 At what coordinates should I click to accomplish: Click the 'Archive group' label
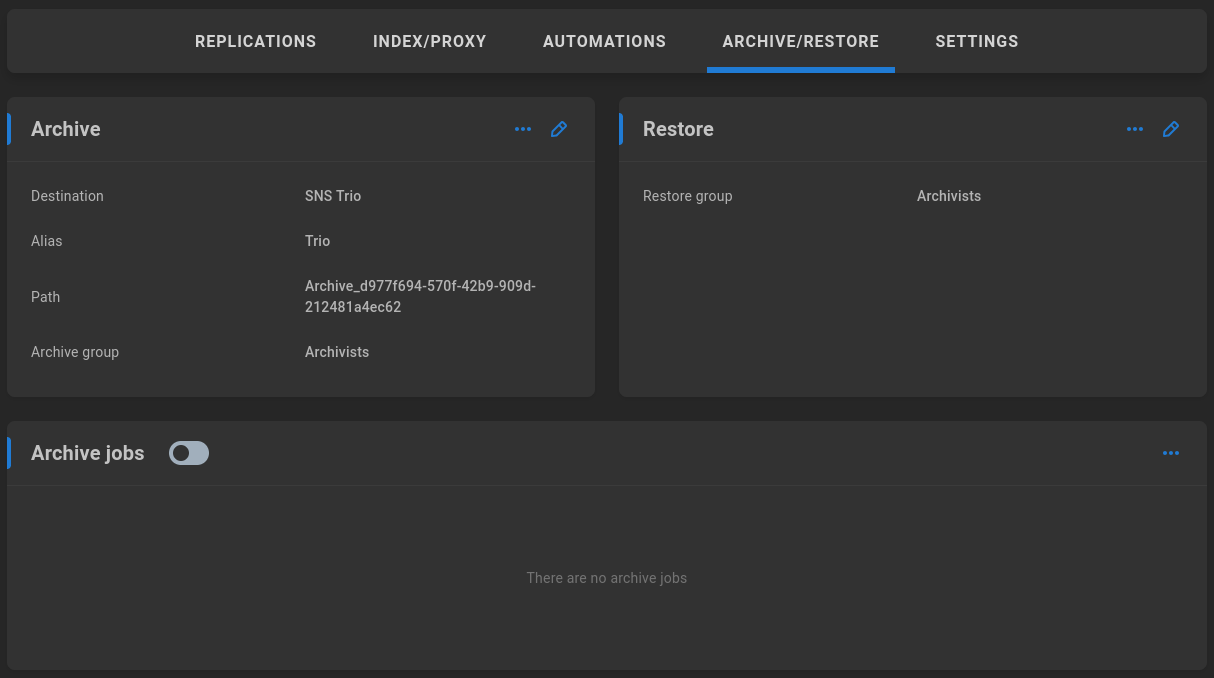pos(75,352)
